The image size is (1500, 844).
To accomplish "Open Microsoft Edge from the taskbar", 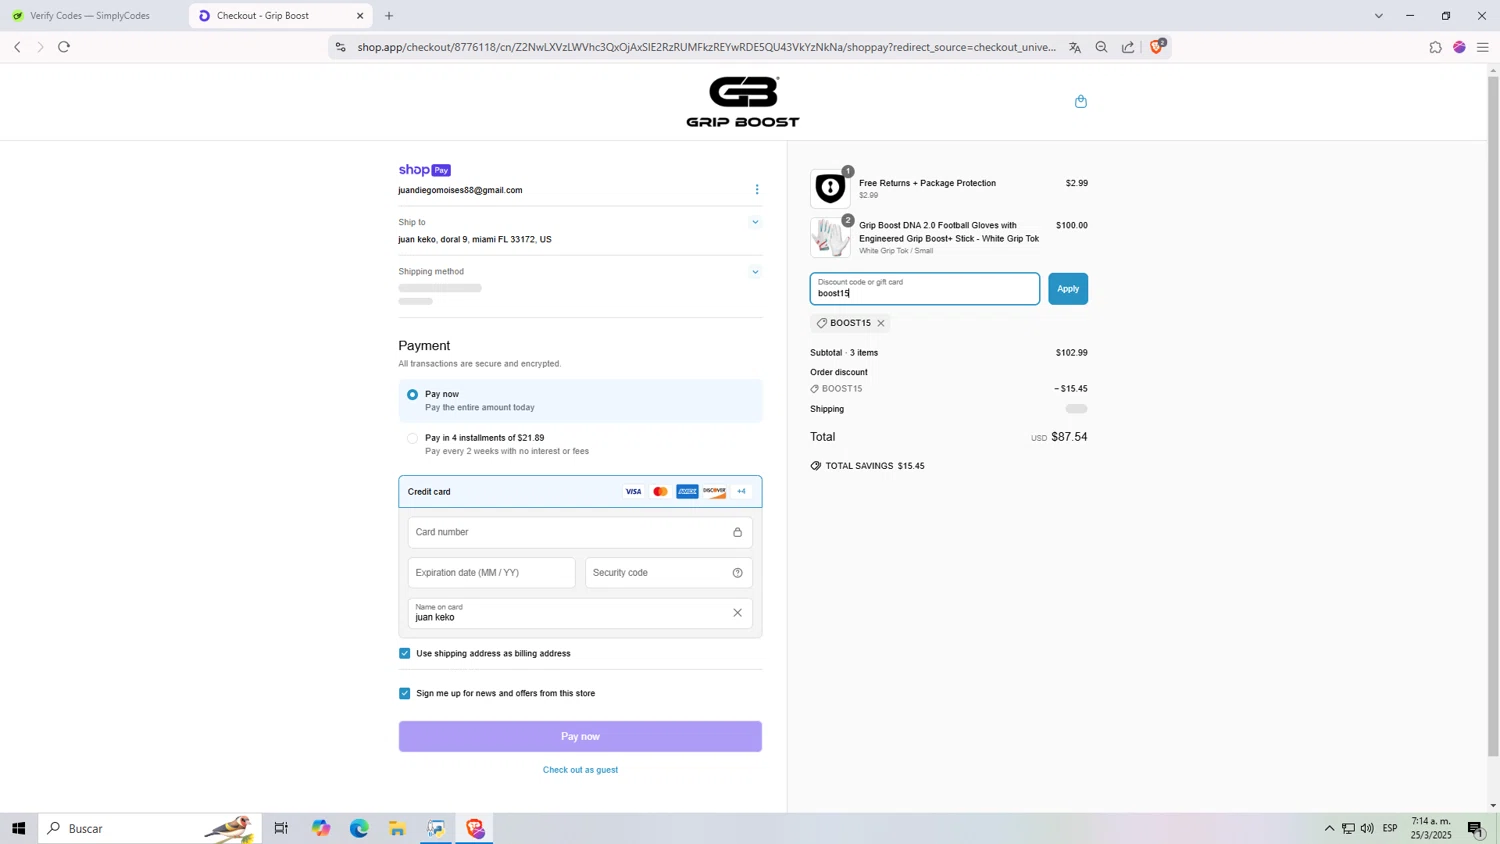I will click(359, 828).
